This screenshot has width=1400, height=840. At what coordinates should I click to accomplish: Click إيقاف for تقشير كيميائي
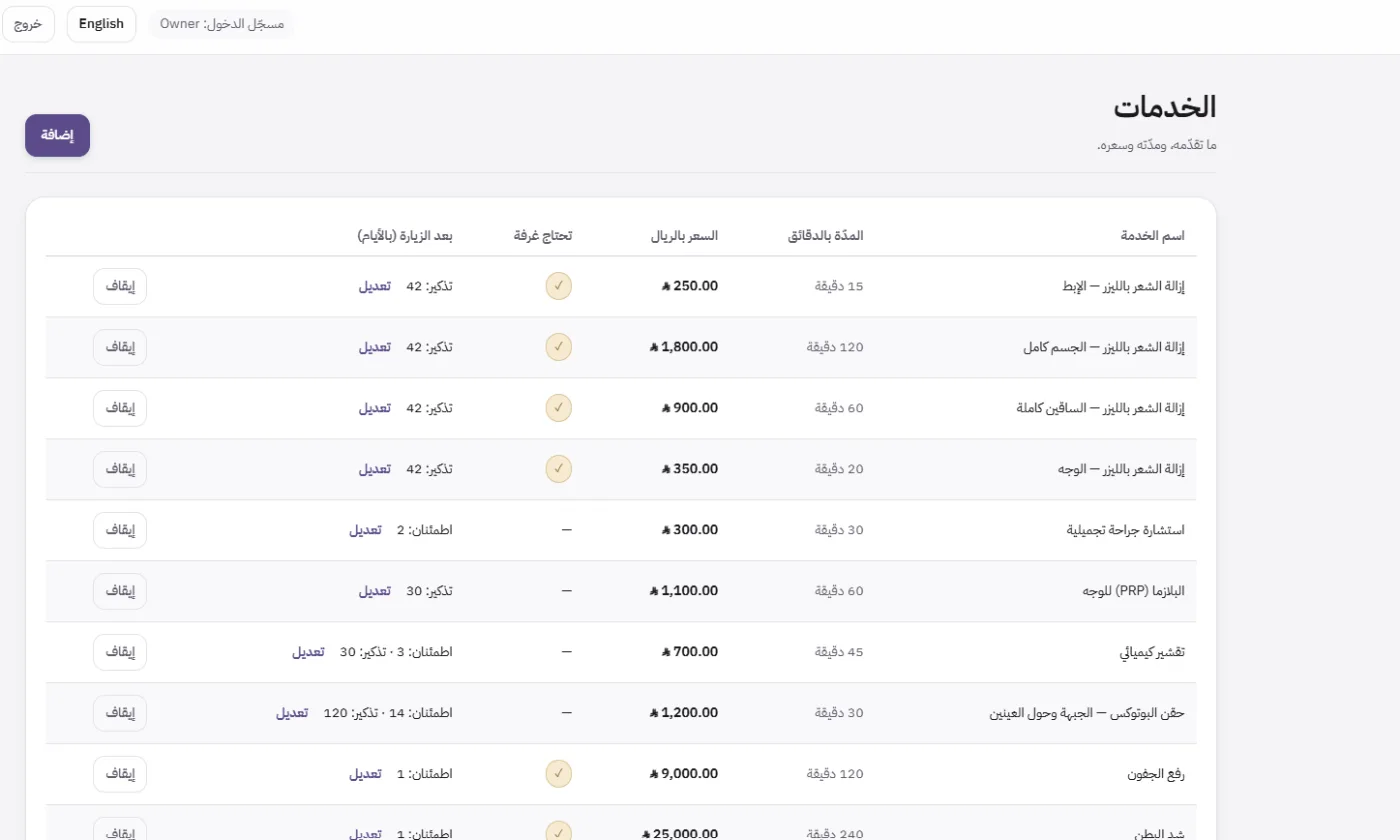coord(120,652)
